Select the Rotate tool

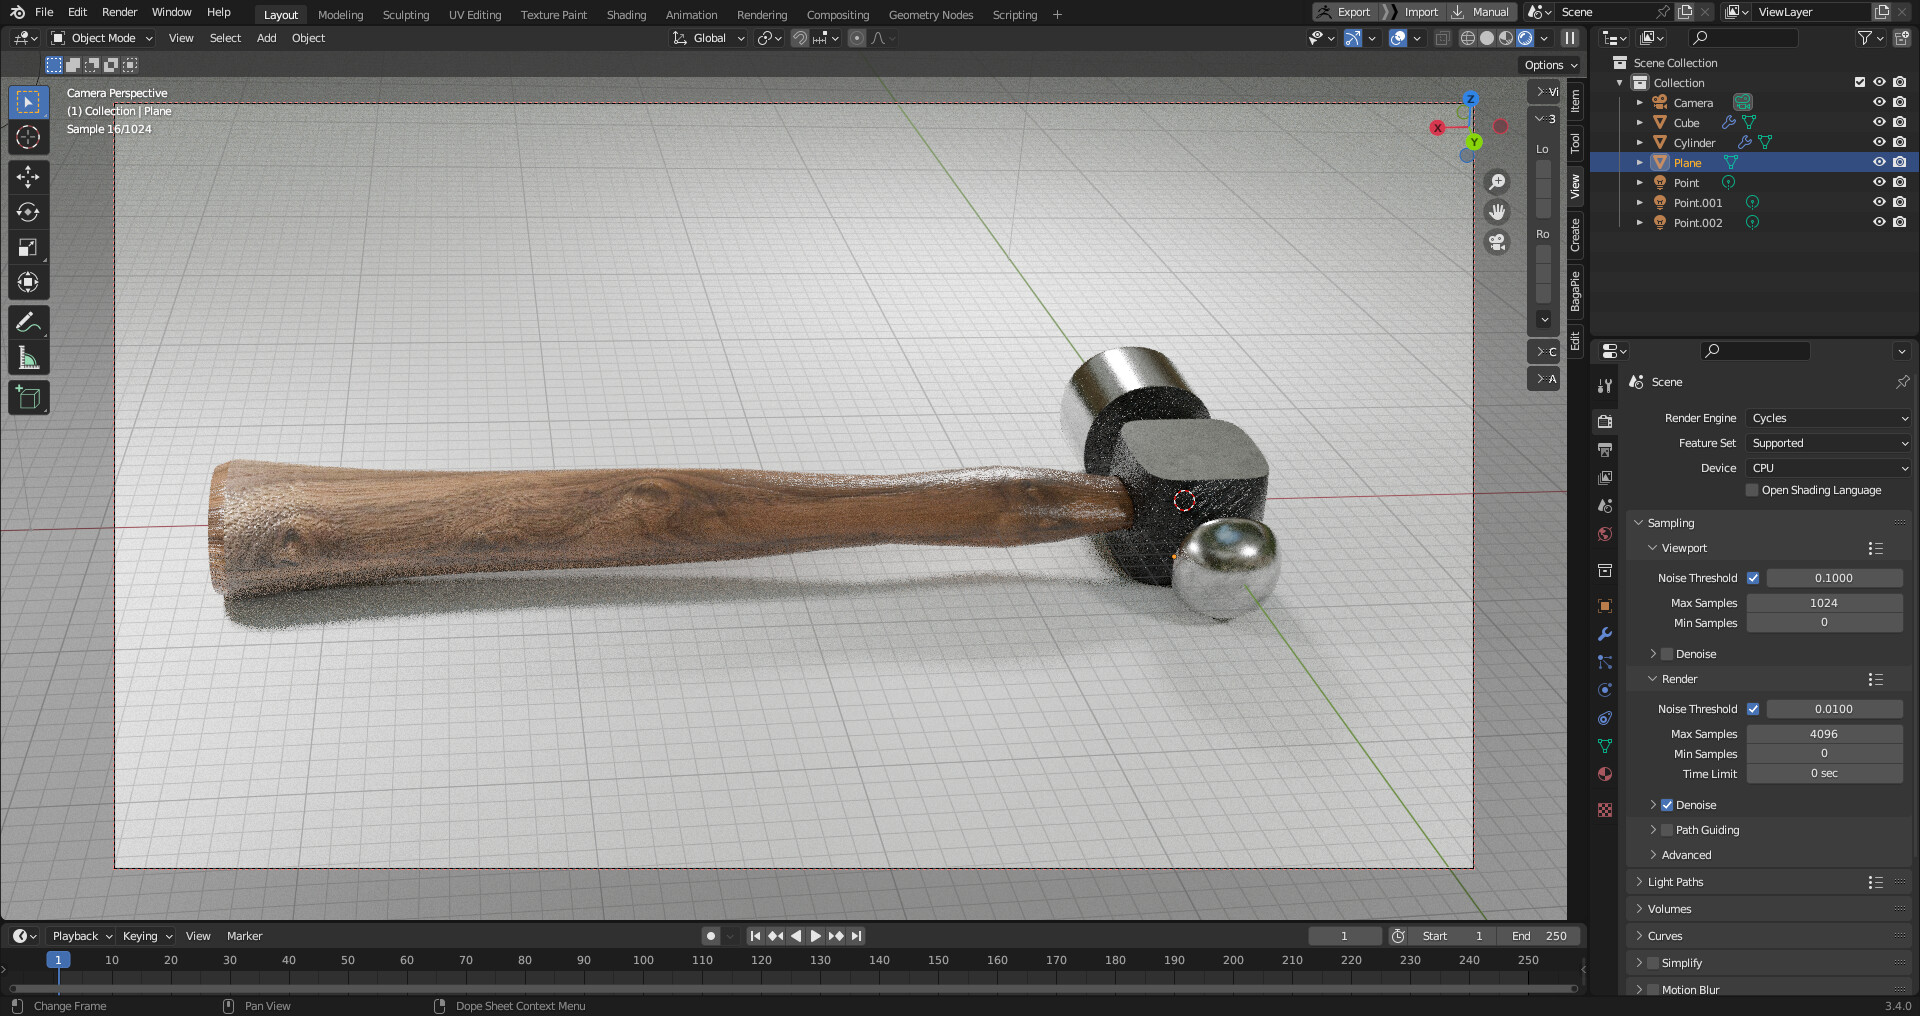coord(28,211)
